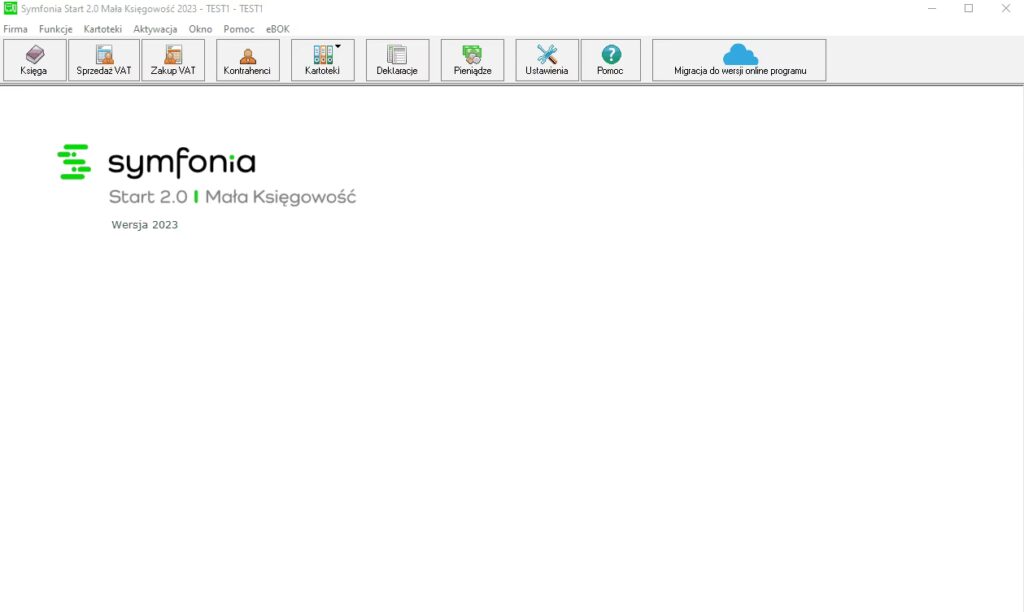Open the Okno menu
The height and width of the screenshot is (612, 1024).
pos(200,29)
